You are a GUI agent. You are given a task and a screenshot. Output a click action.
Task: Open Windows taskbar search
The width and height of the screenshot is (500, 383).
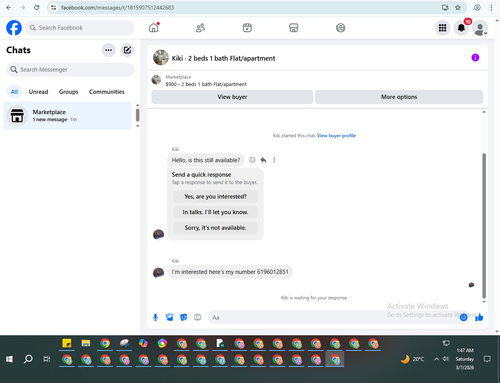point(28,359)
